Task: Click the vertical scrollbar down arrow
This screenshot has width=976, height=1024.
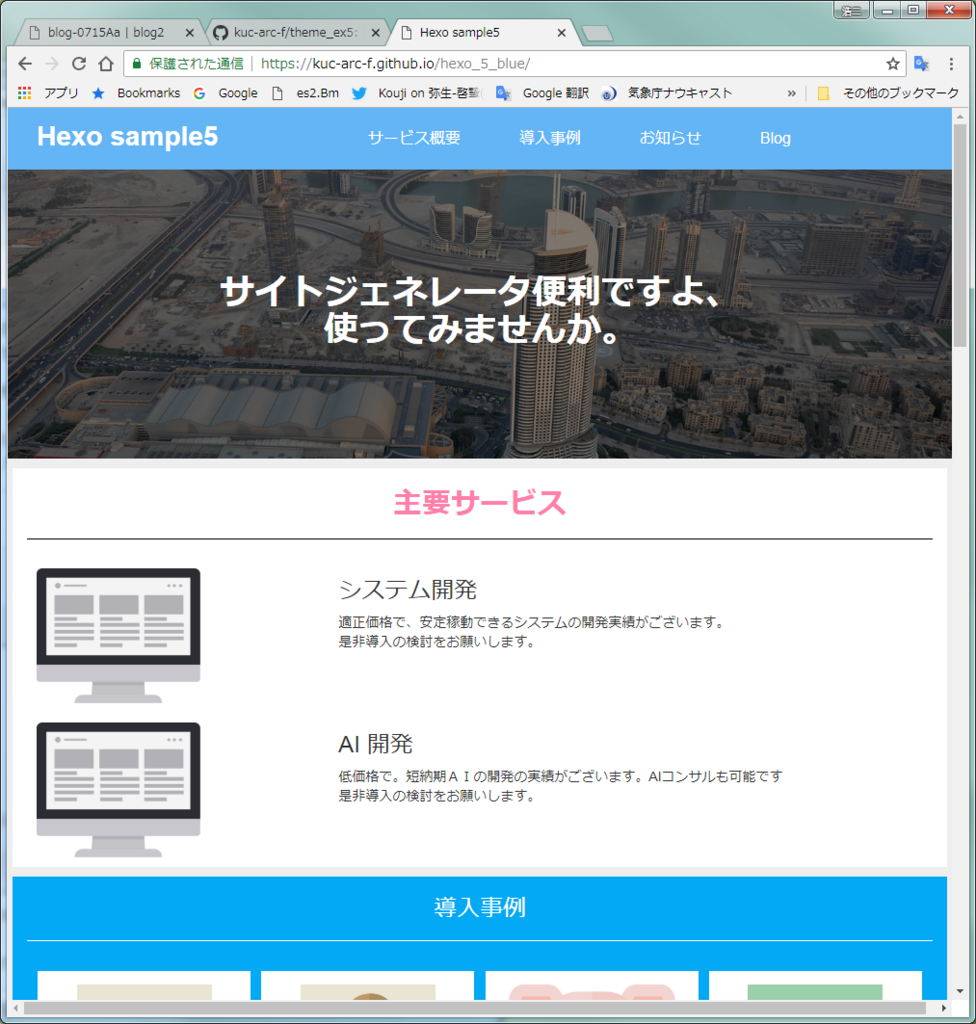Action: pos(960,991)
